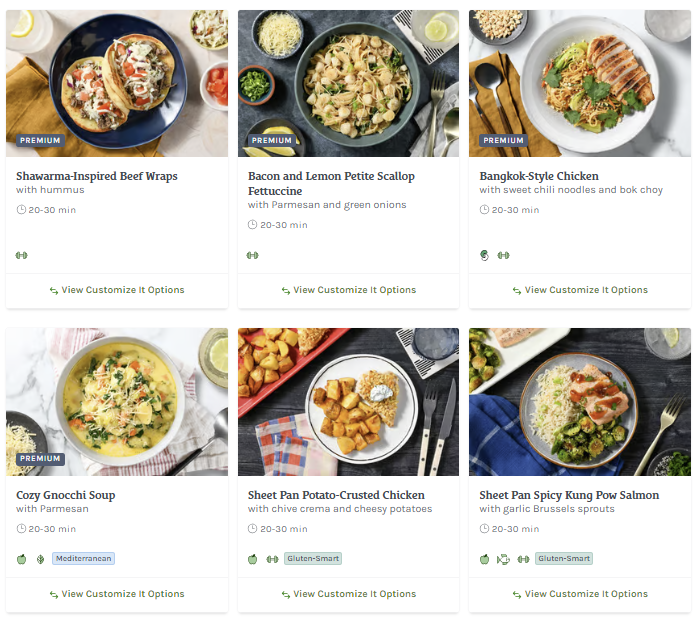
Task: Click the dumbbell icon on Bangkok-Style Chicken card
Action: click(x=503, y=255)
